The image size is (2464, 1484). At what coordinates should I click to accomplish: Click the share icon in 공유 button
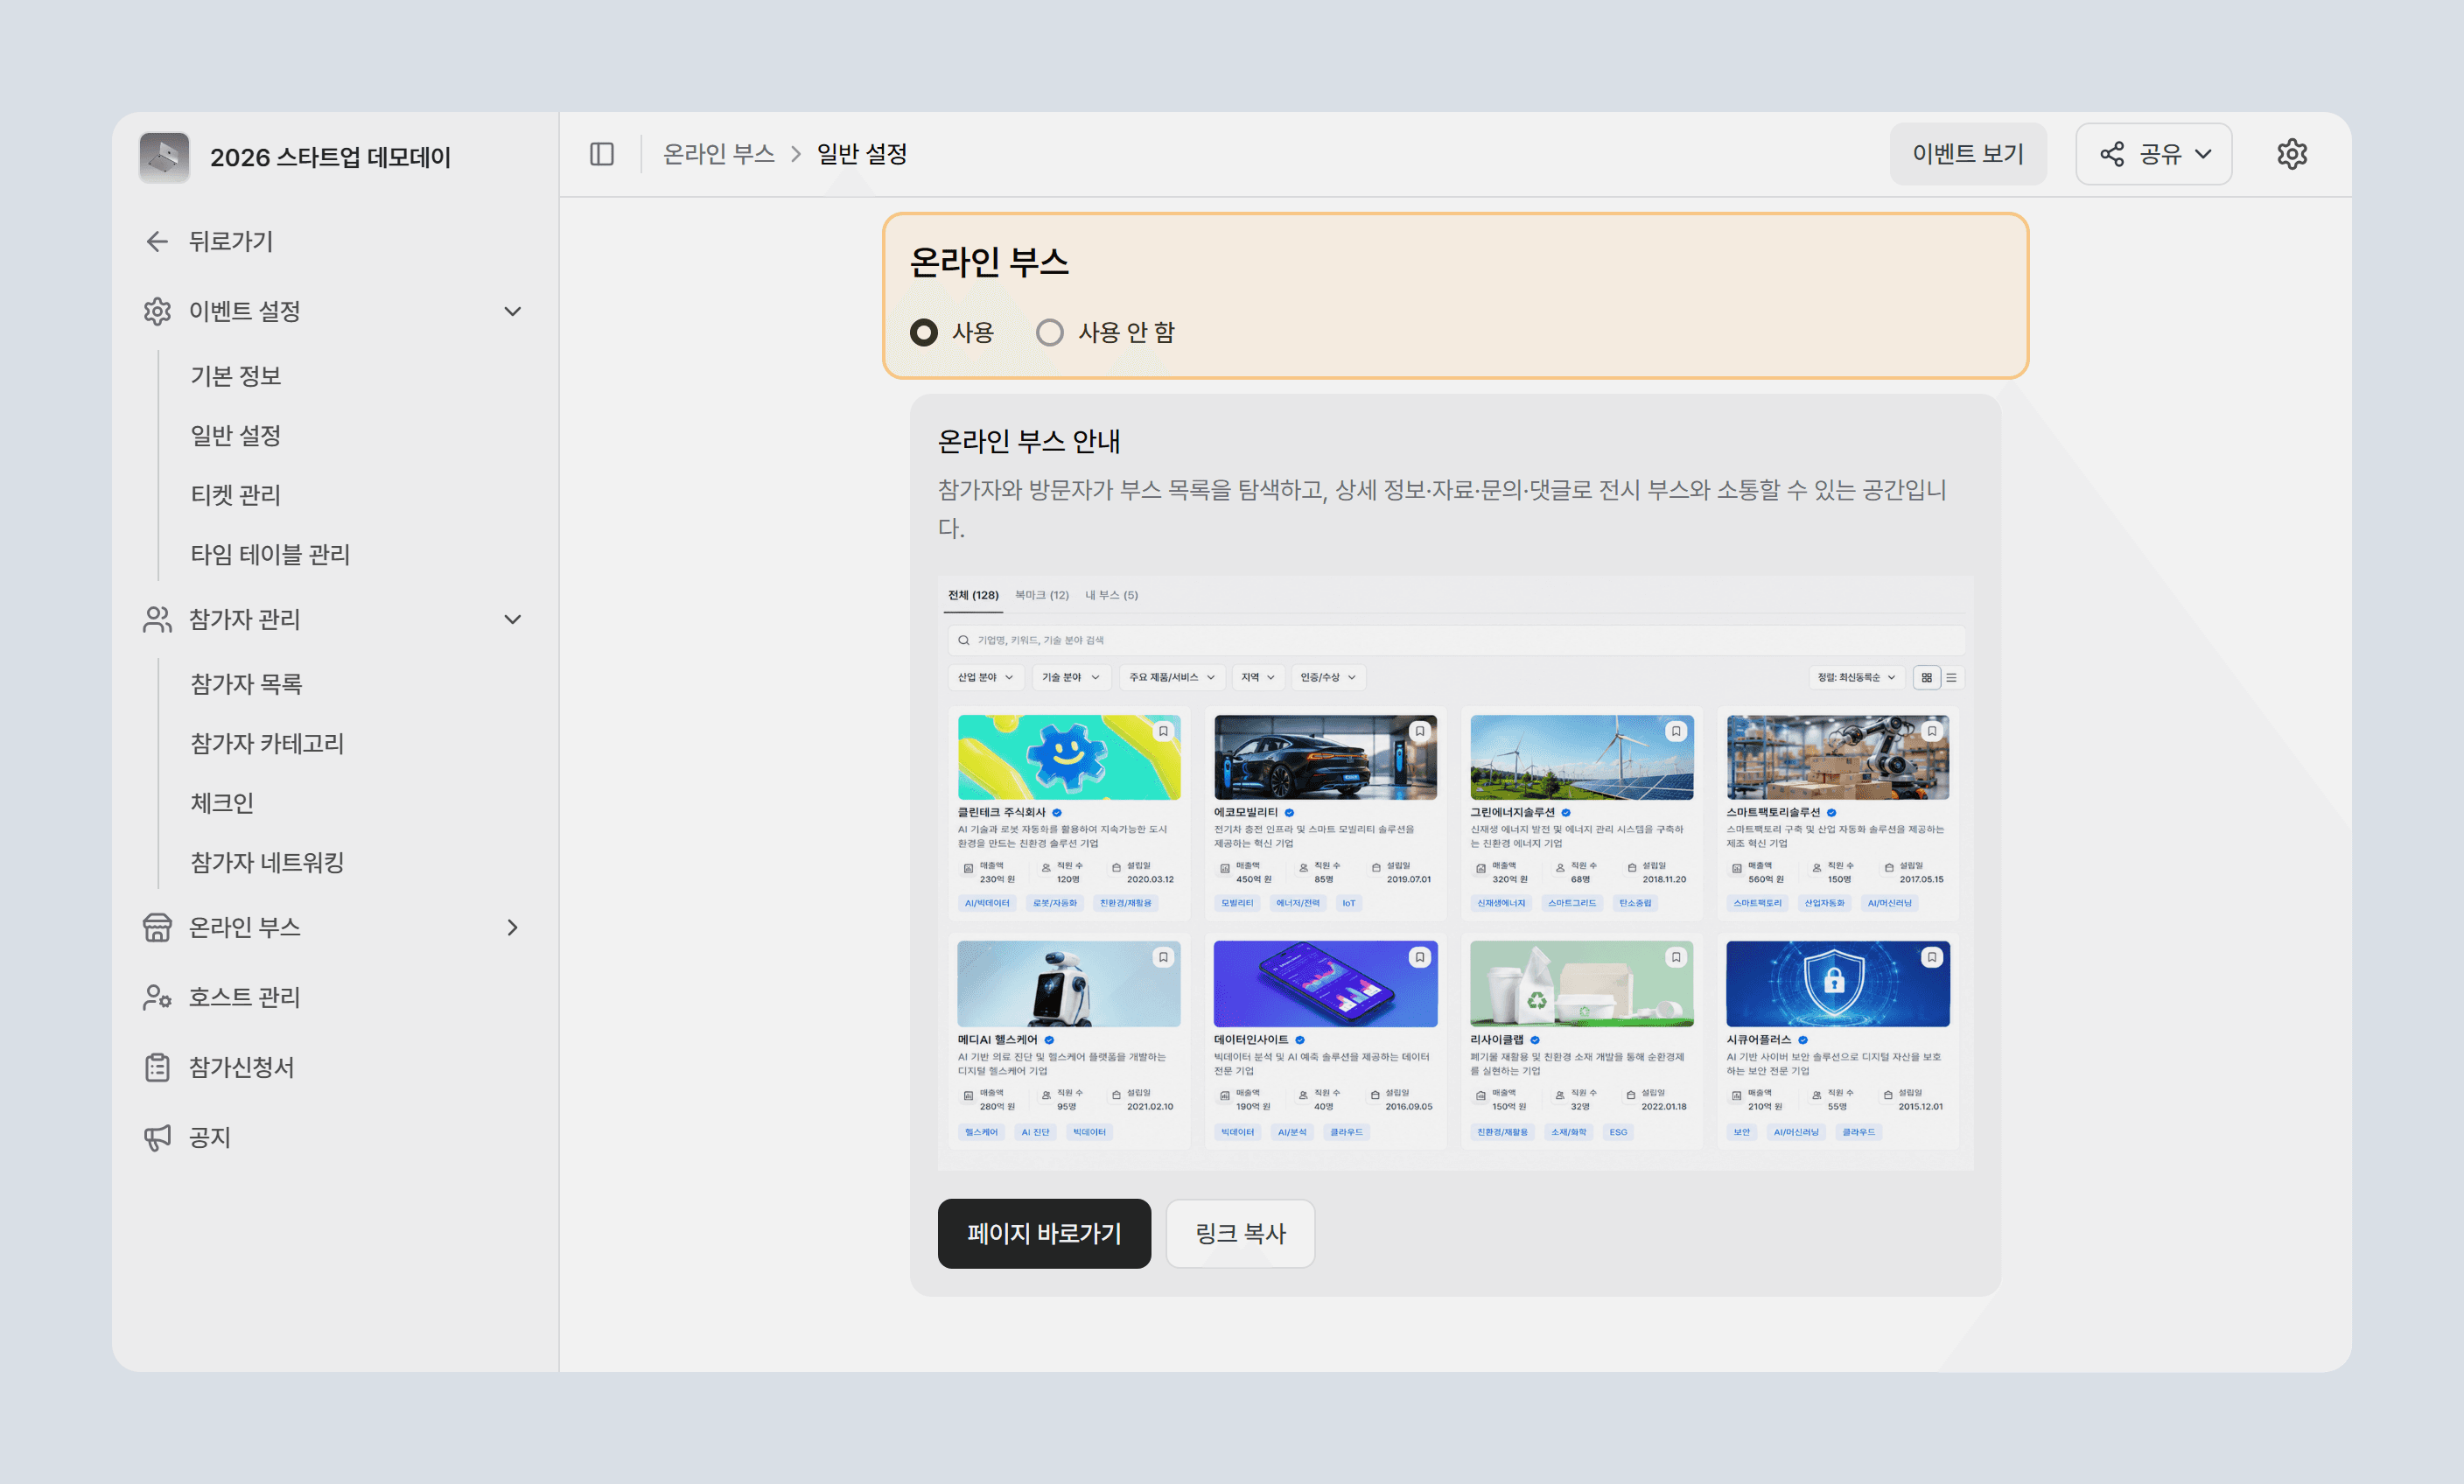[2111, 154]
